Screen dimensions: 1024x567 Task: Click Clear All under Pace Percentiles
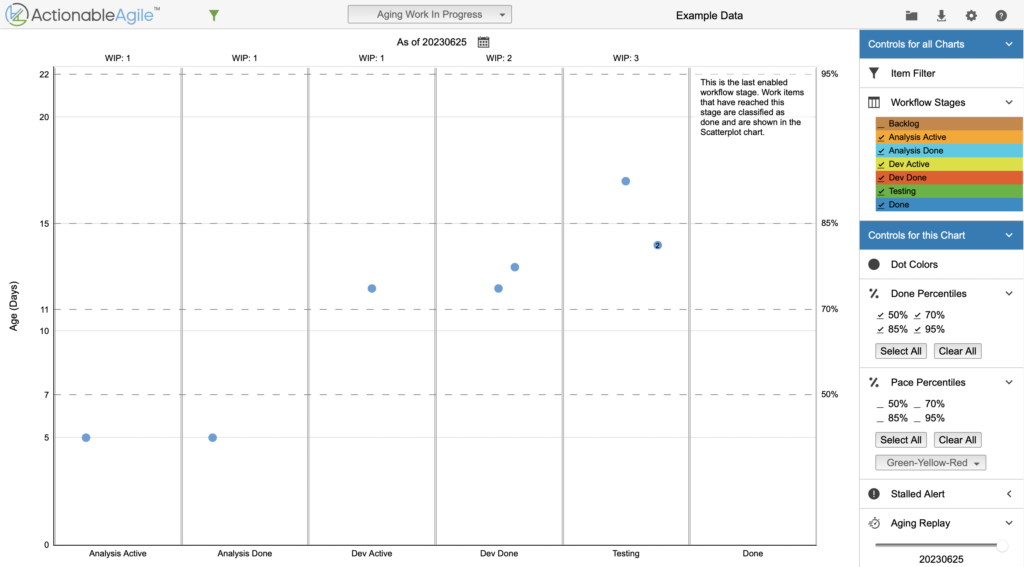(957, 440)
